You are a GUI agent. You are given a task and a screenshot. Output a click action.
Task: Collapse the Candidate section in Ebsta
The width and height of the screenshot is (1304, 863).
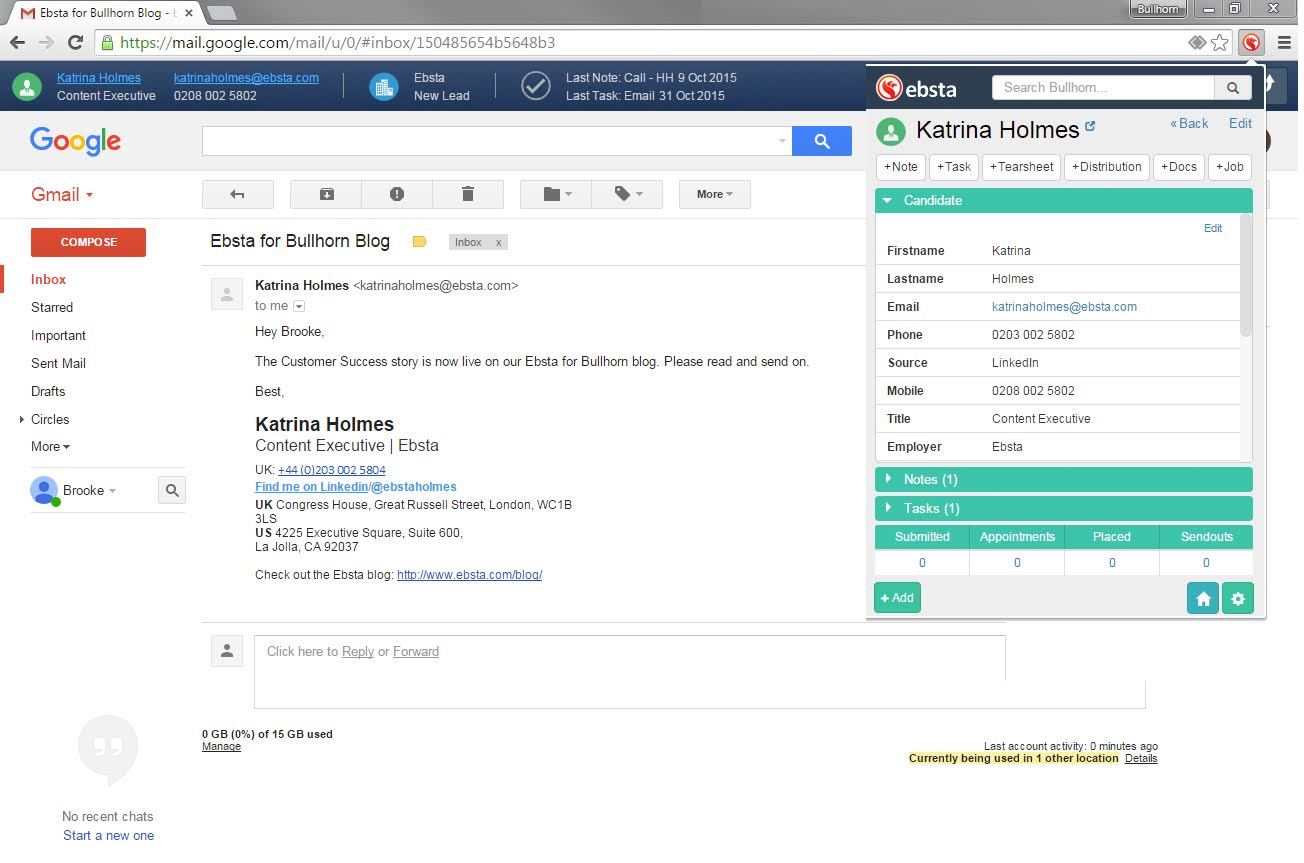1064,200
